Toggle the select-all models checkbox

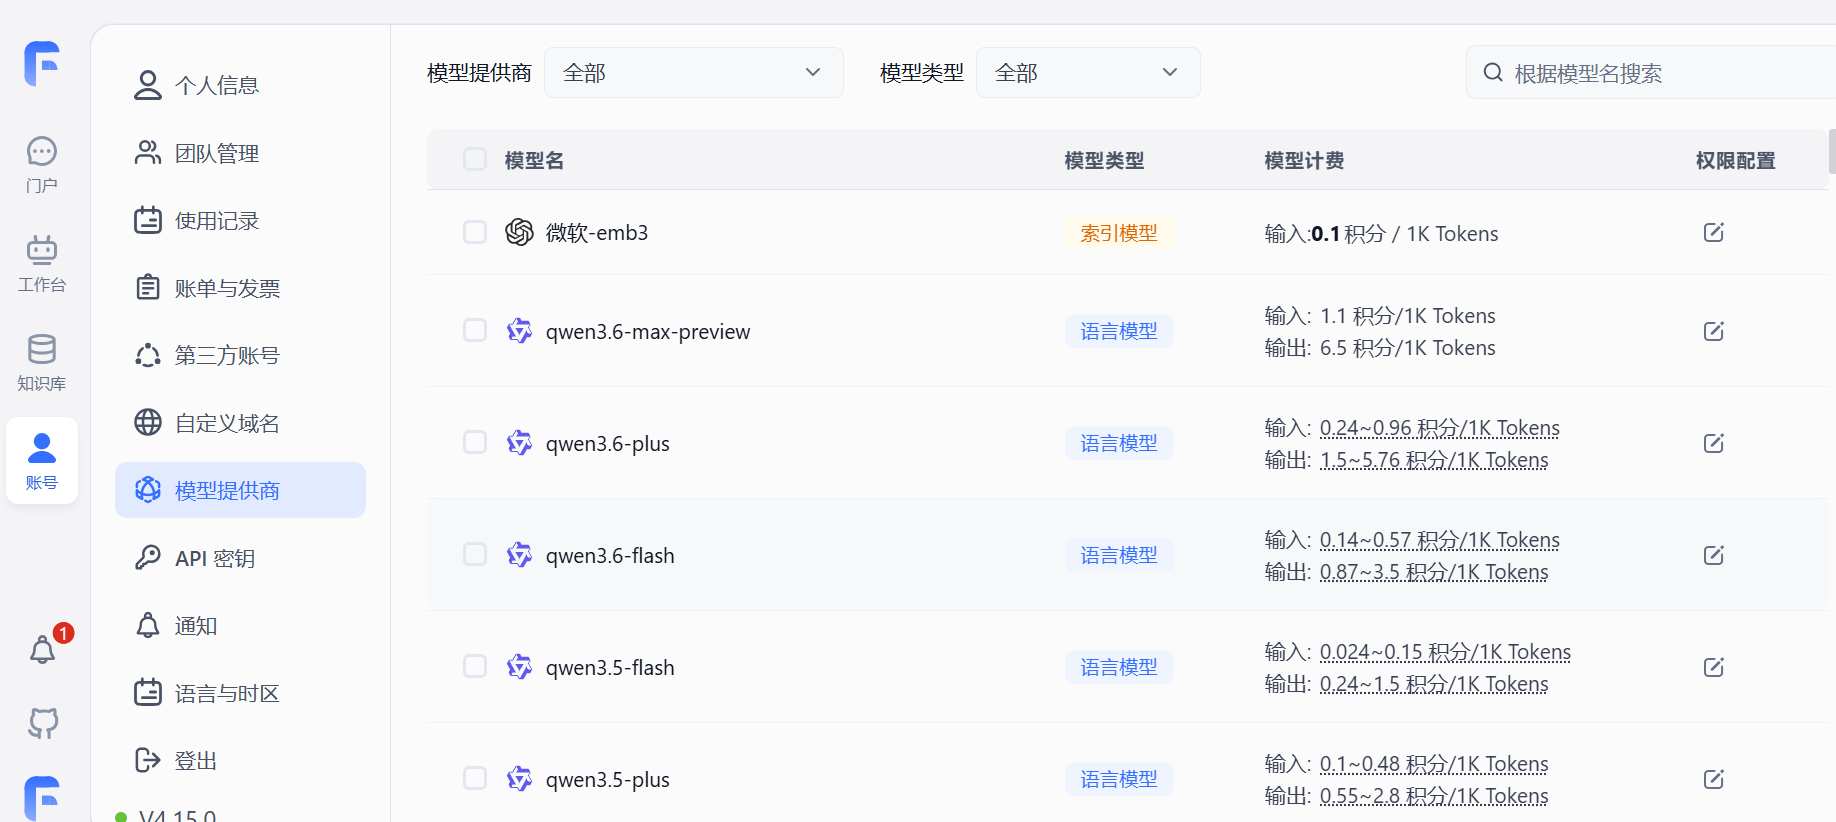[475, 160]
